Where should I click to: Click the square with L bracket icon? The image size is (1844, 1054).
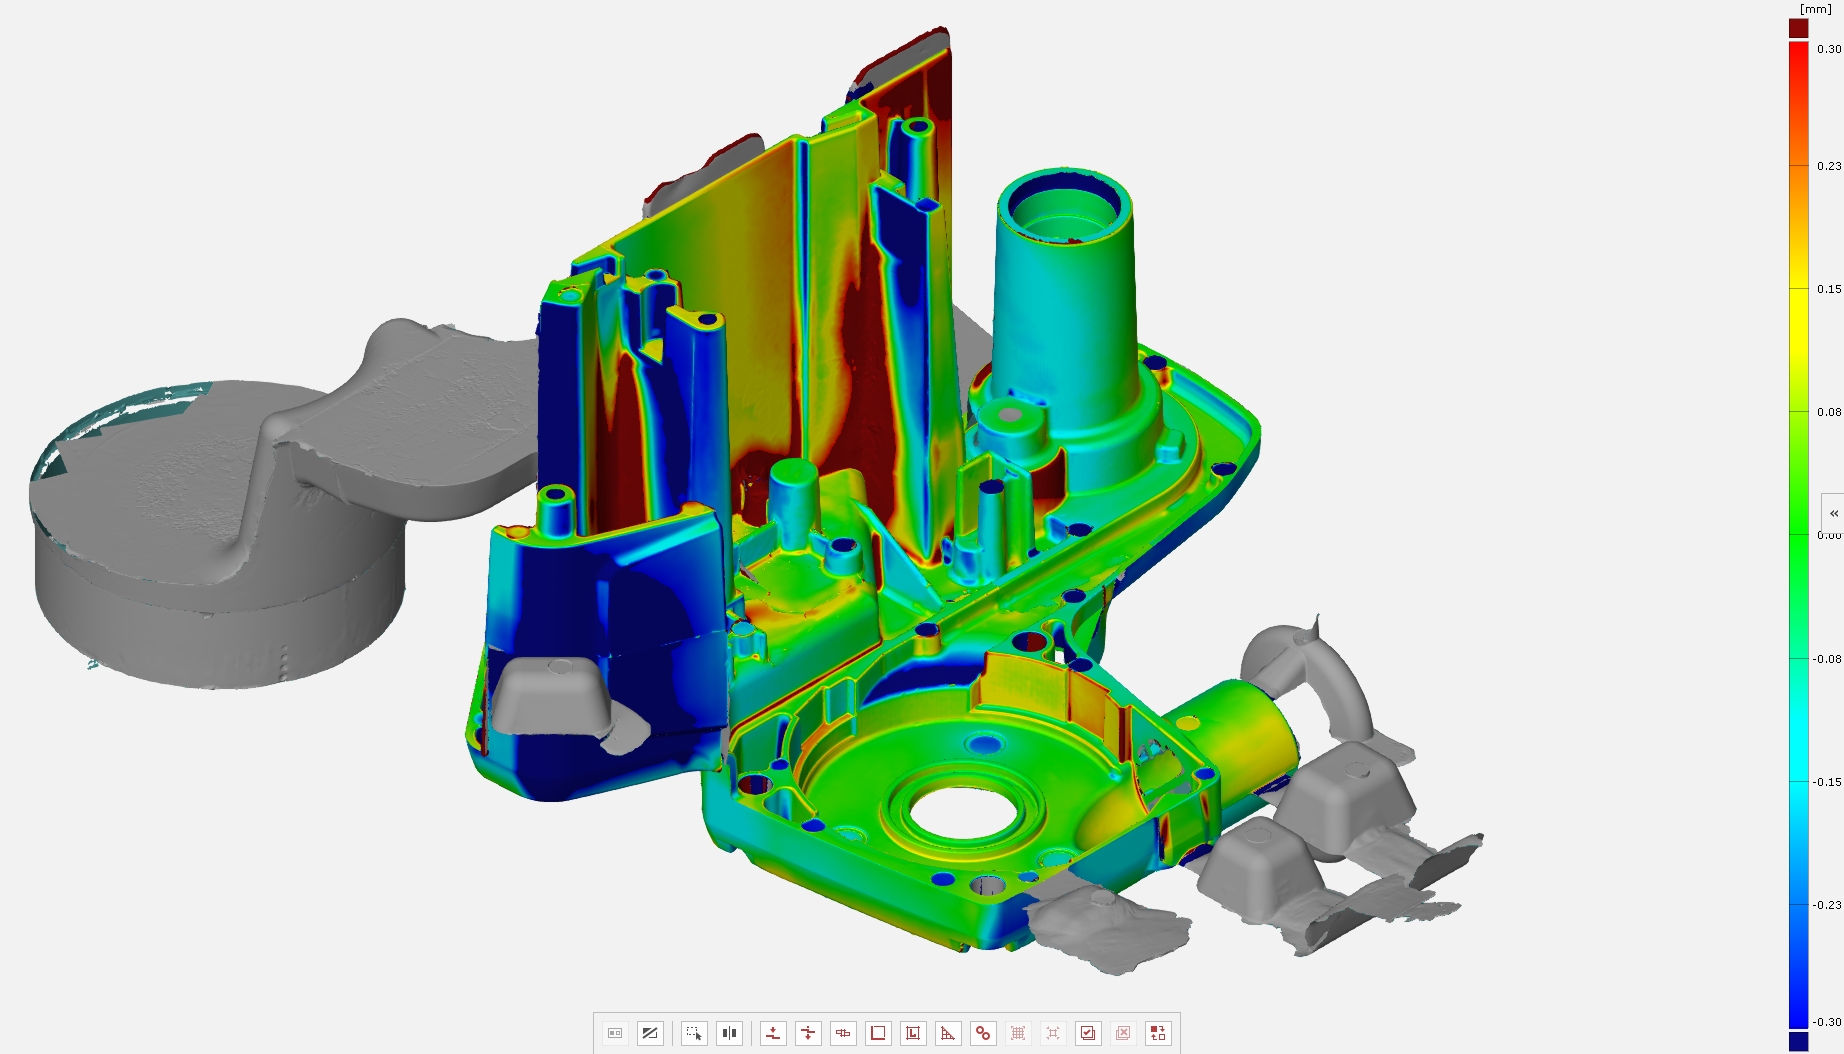(913, 1033)
